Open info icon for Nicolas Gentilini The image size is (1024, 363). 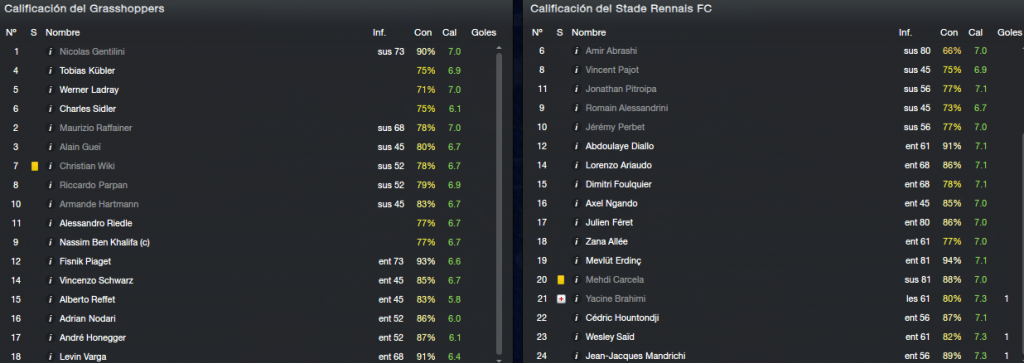point(50,52)
